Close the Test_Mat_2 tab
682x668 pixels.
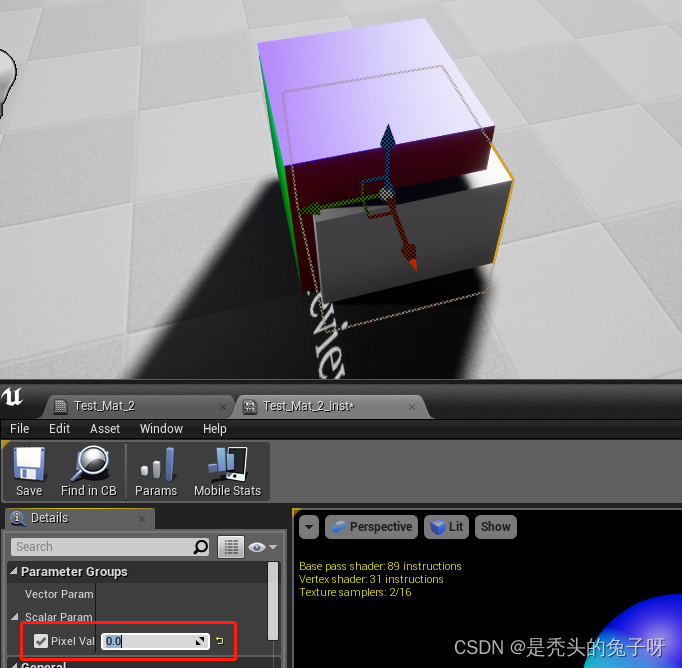tap(223, 407)
